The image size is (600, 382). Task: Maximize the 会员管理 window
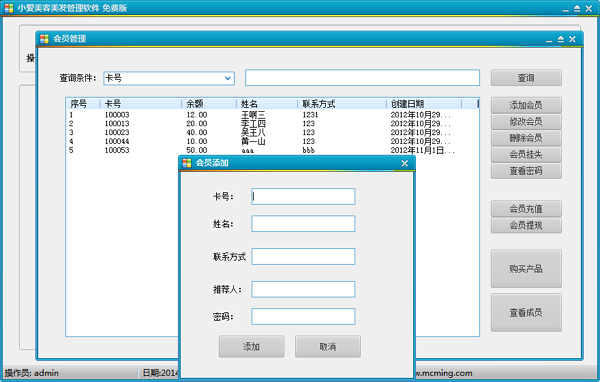(x=561, y=39)
